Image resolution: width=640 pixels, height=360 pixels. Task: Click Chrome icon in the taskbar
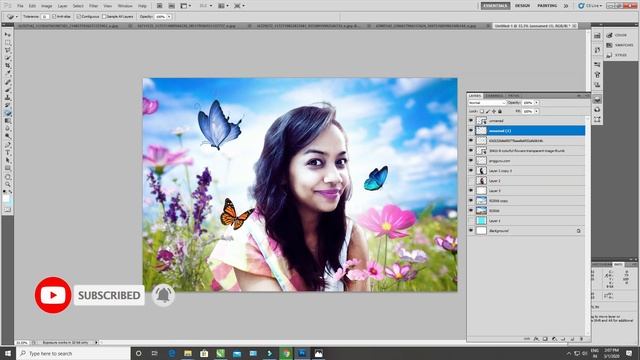pyautogui.click(x=286, y=353)
